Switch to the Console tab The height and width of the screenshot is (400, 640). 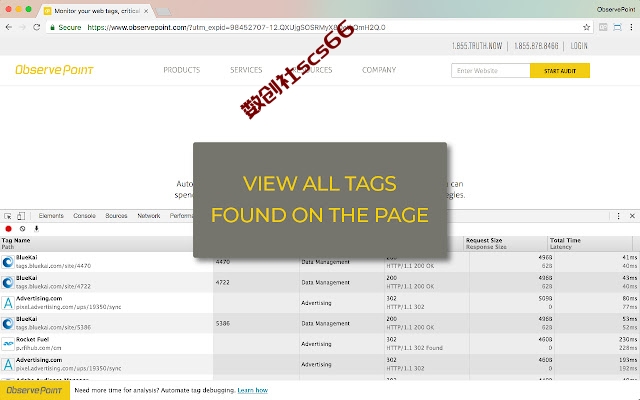click(x=84, y=216)
